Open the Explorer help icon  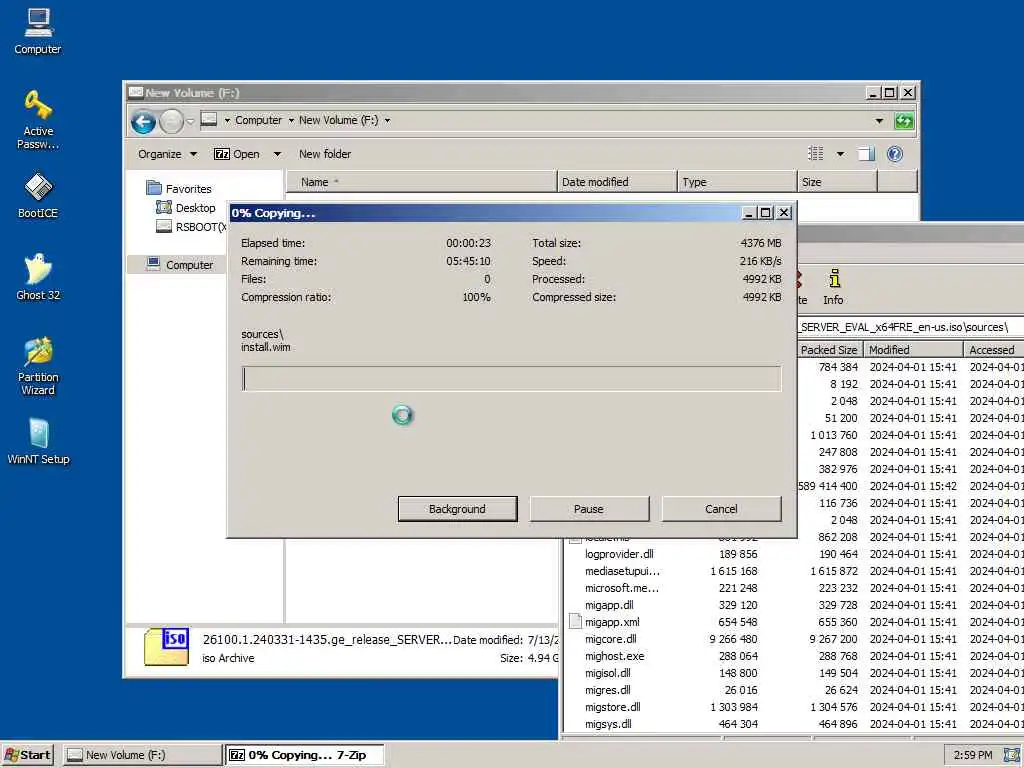pos(895,154)
